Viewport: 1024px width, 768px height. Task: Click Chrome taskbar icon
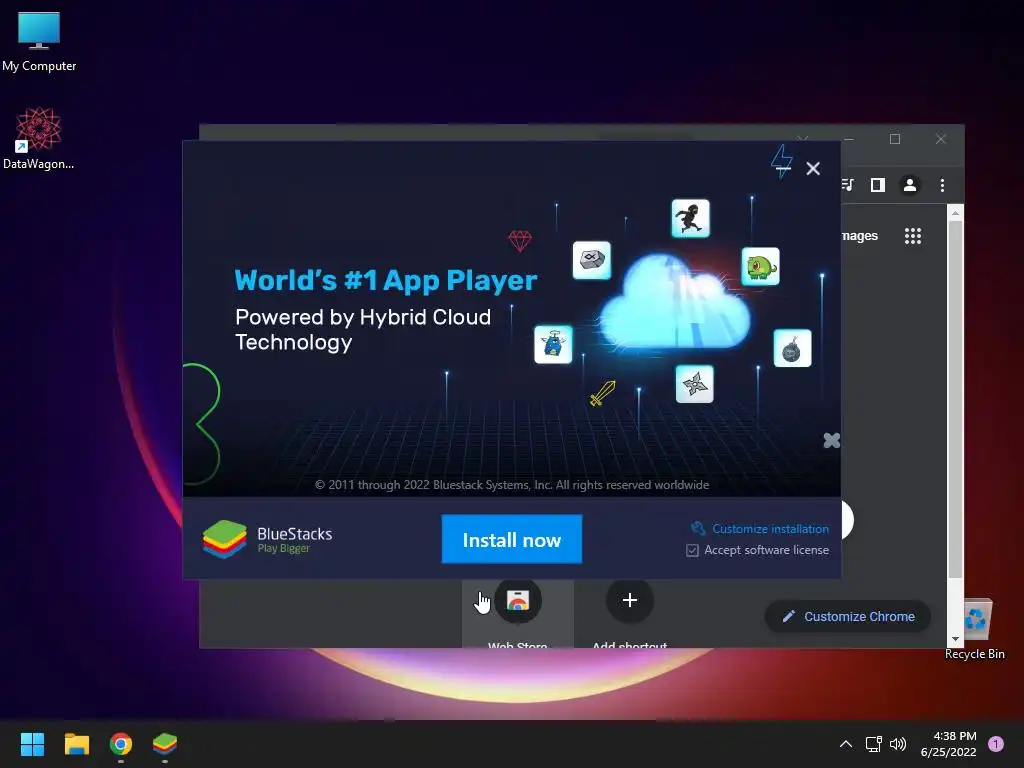(x=121, y=744)
